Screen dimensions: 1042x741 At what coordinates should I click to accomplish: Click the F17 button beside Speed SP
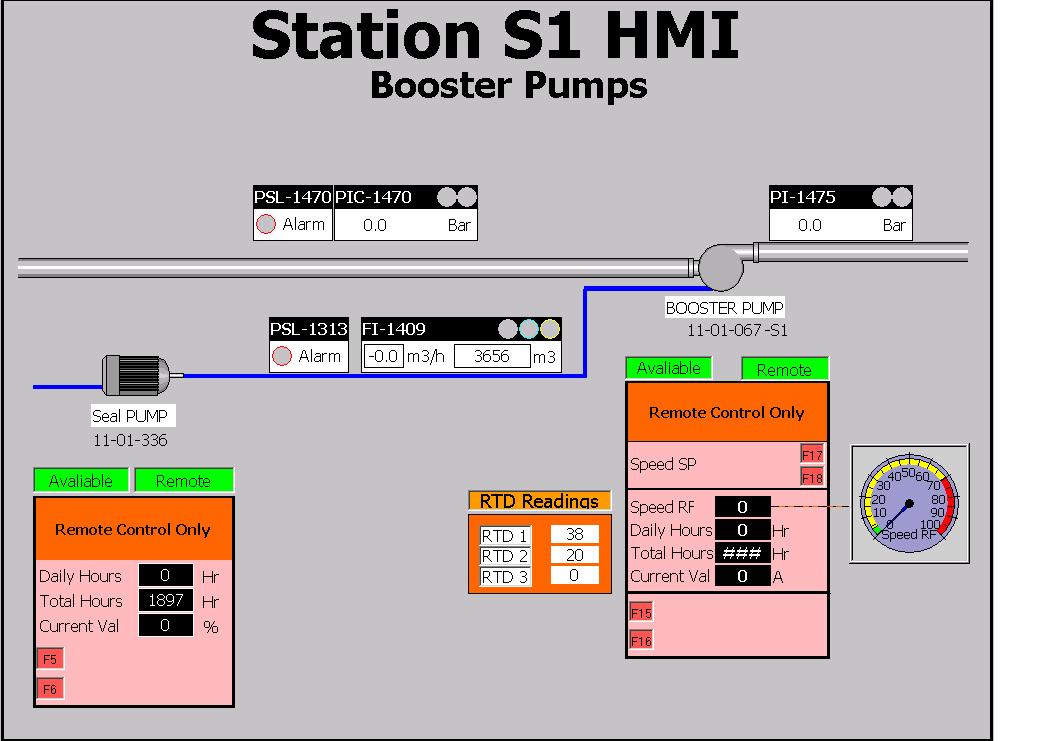pyautogui.click(x=812, y=455)
